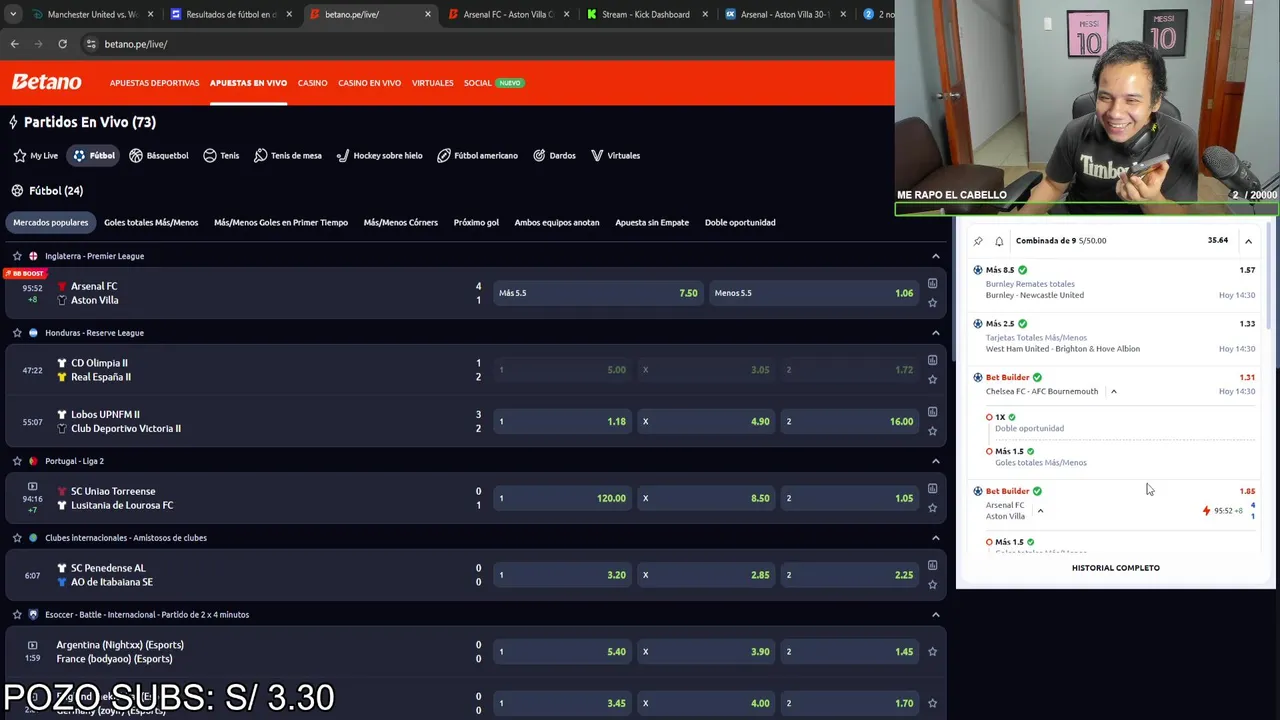Collapse Esoccer - Battle section
The height and width of the screenshot is (720, 1280).
coord(936,615)
